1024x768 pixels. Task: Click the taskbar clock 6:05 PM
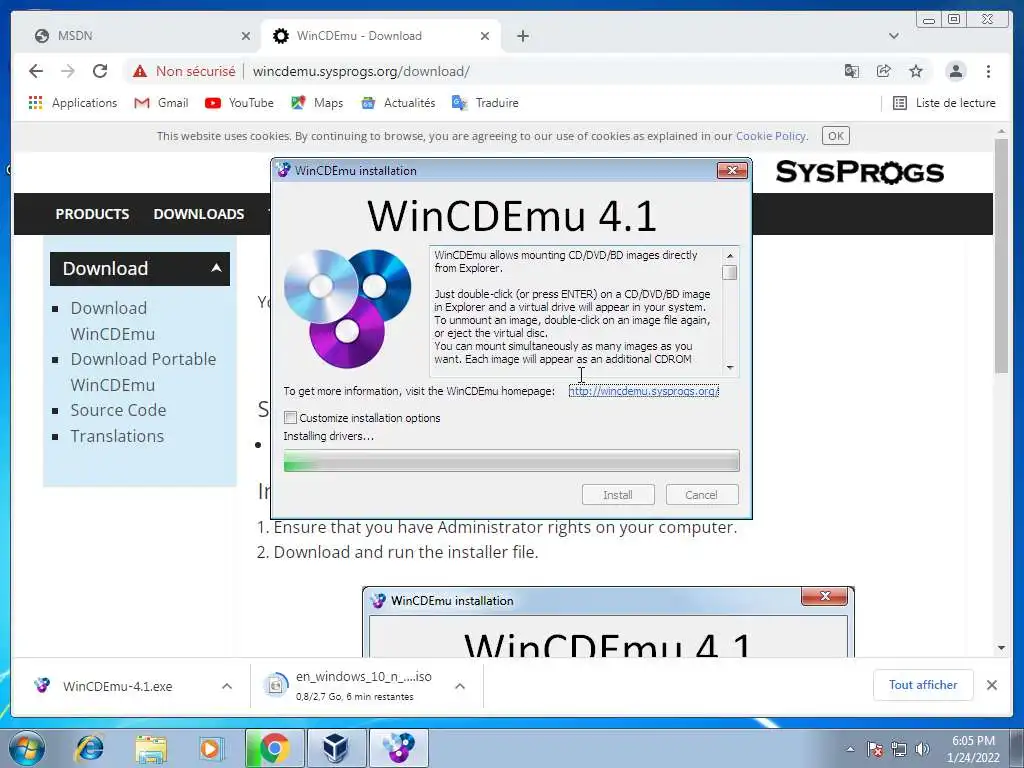tap(973, 749)
